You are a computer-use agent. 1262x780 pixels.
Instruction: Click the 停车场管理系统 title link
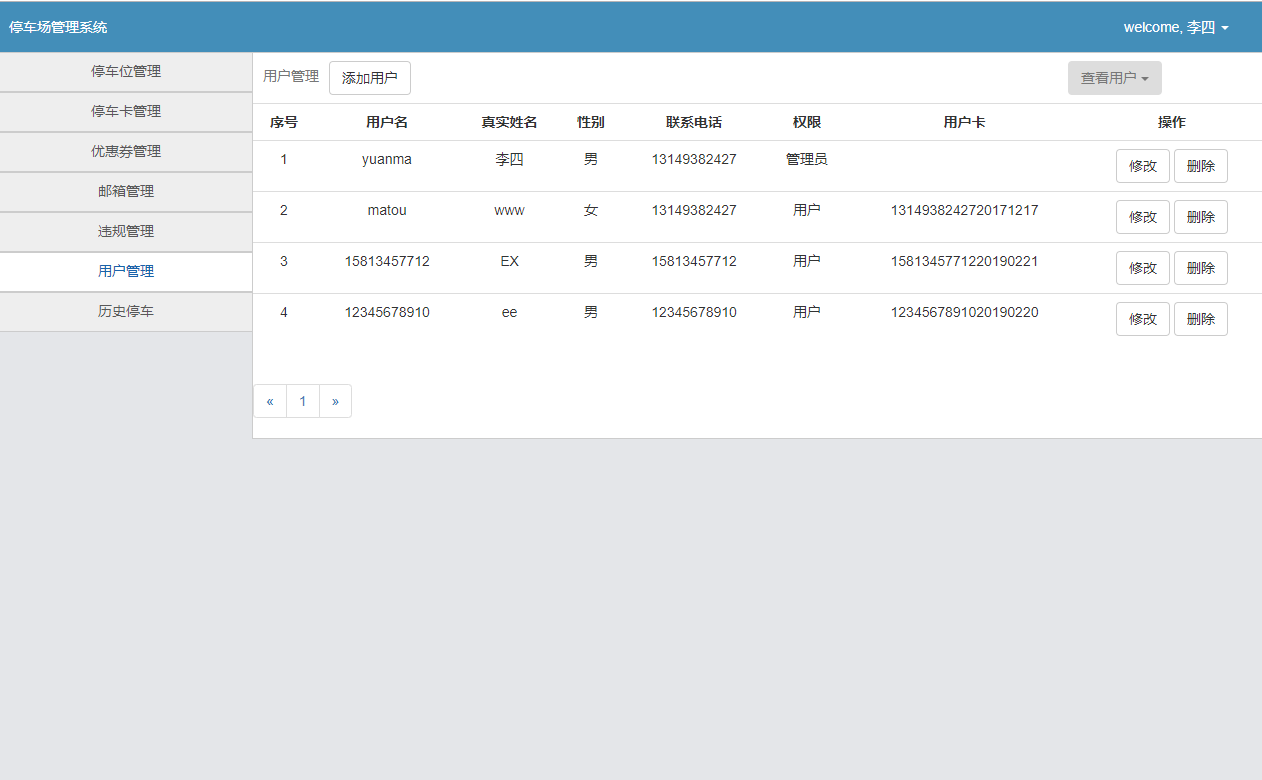tap(58, 28)
